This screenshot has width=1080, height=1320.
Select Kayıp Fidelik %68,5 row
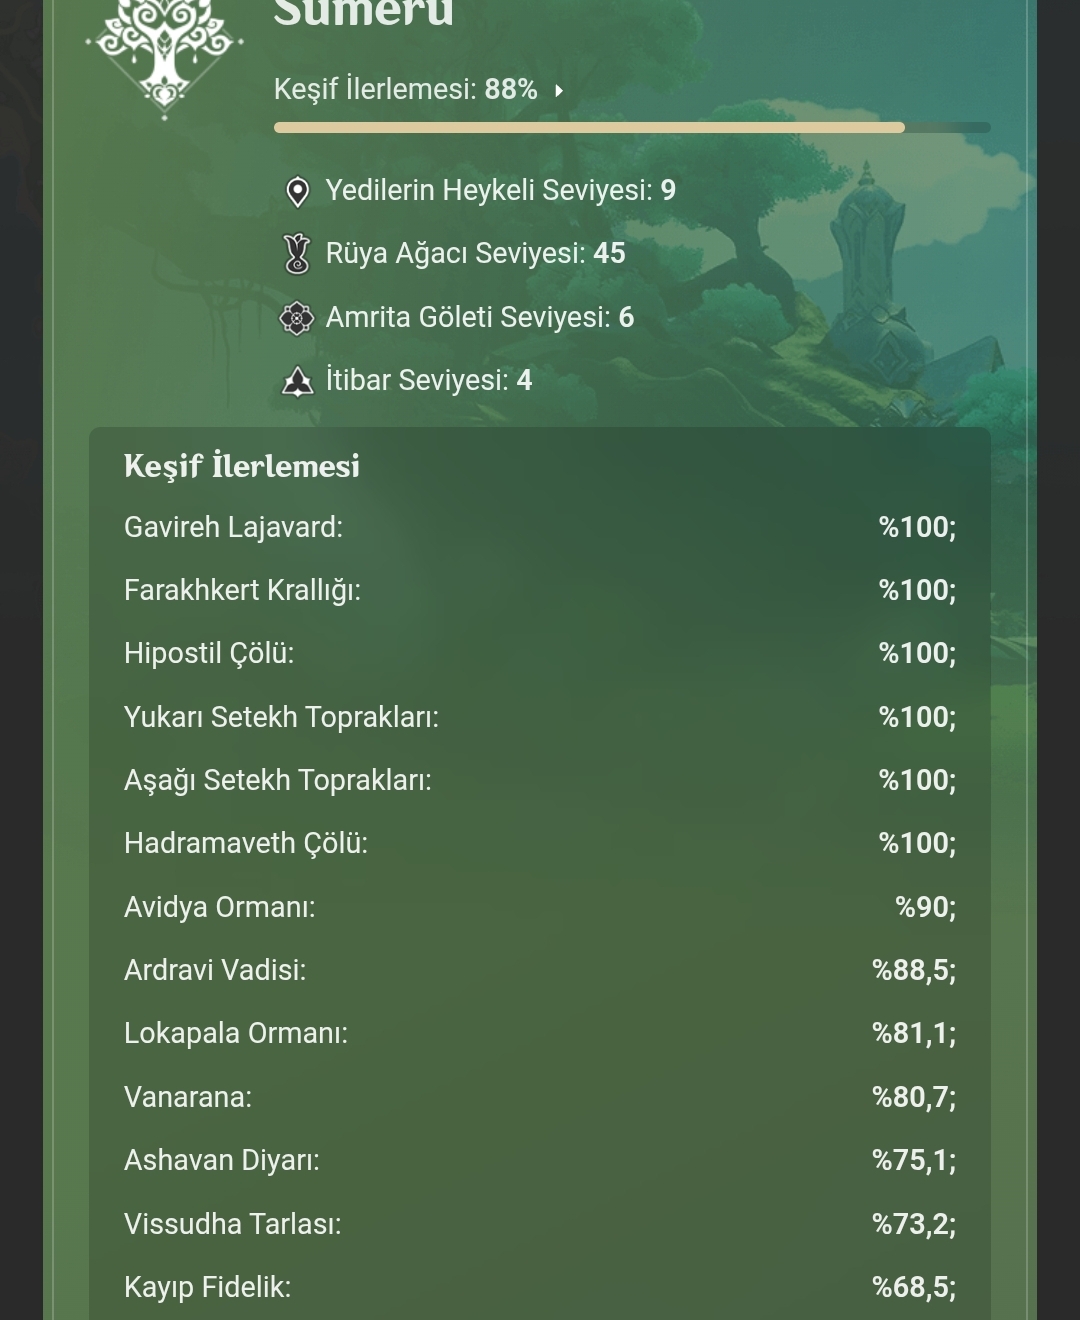[x=540, y=1287]
